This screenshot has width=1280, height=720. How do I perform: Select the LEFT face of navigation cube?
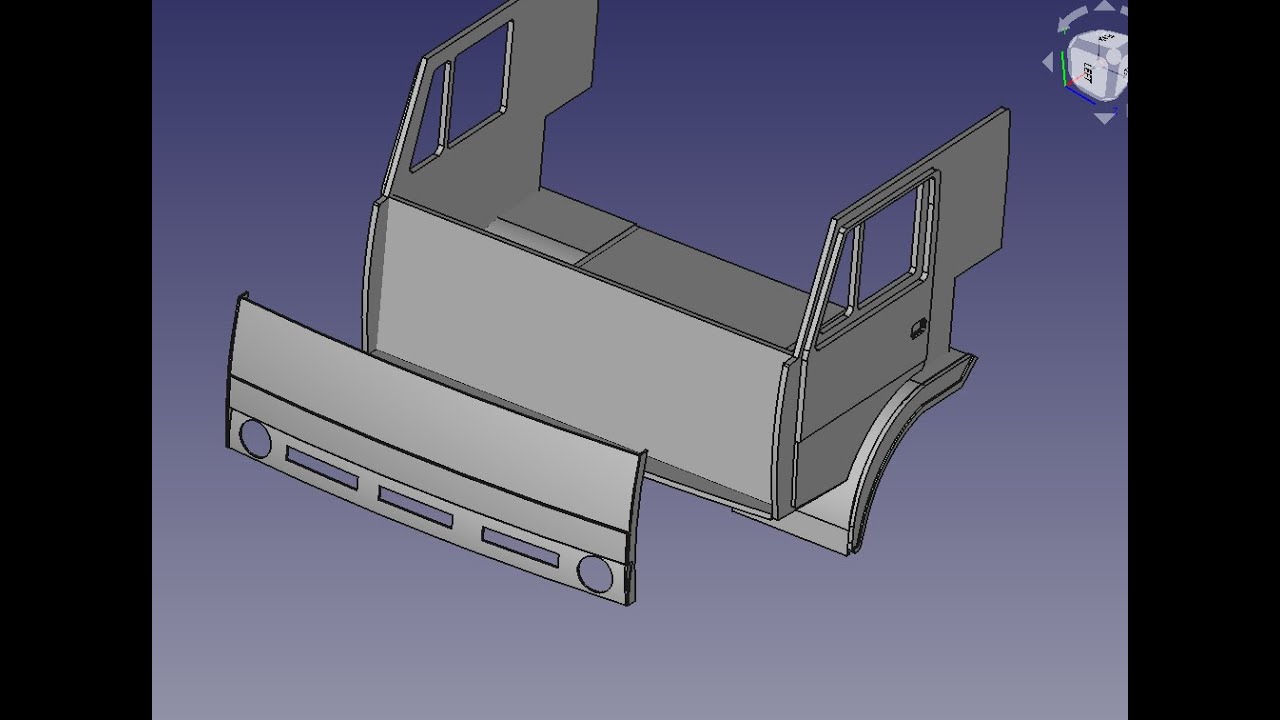tap(1089, 72)
